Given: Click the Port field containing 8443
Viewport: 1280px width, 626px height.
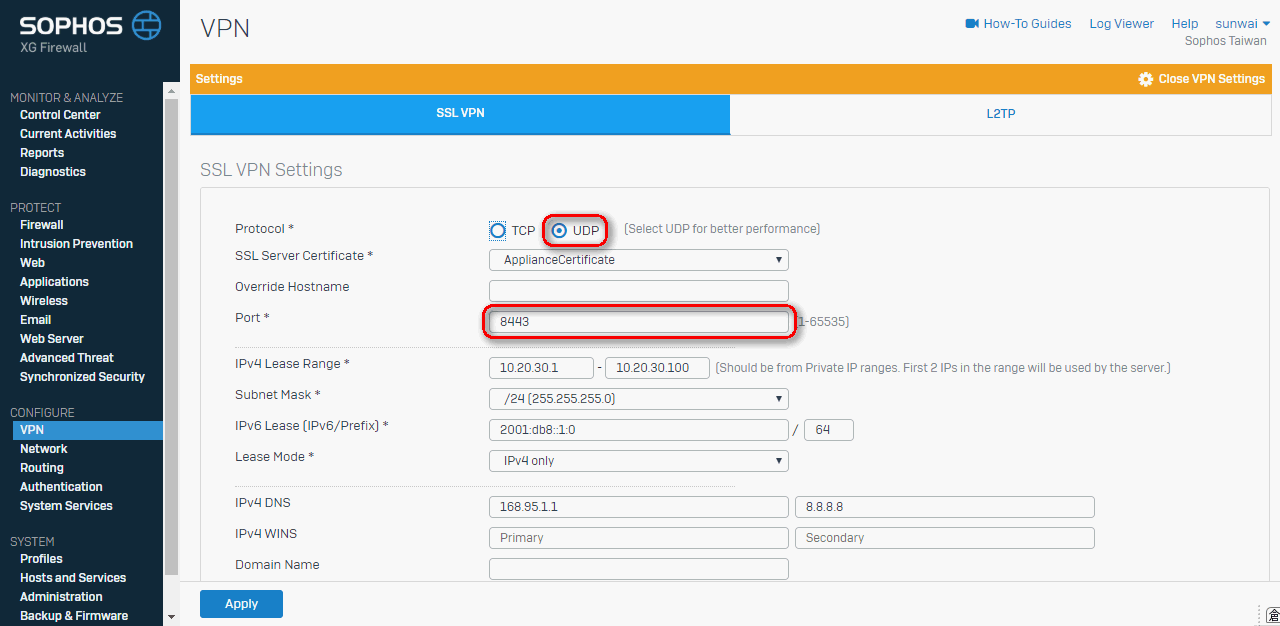Looking at the screenshot, I should (639, 322).
